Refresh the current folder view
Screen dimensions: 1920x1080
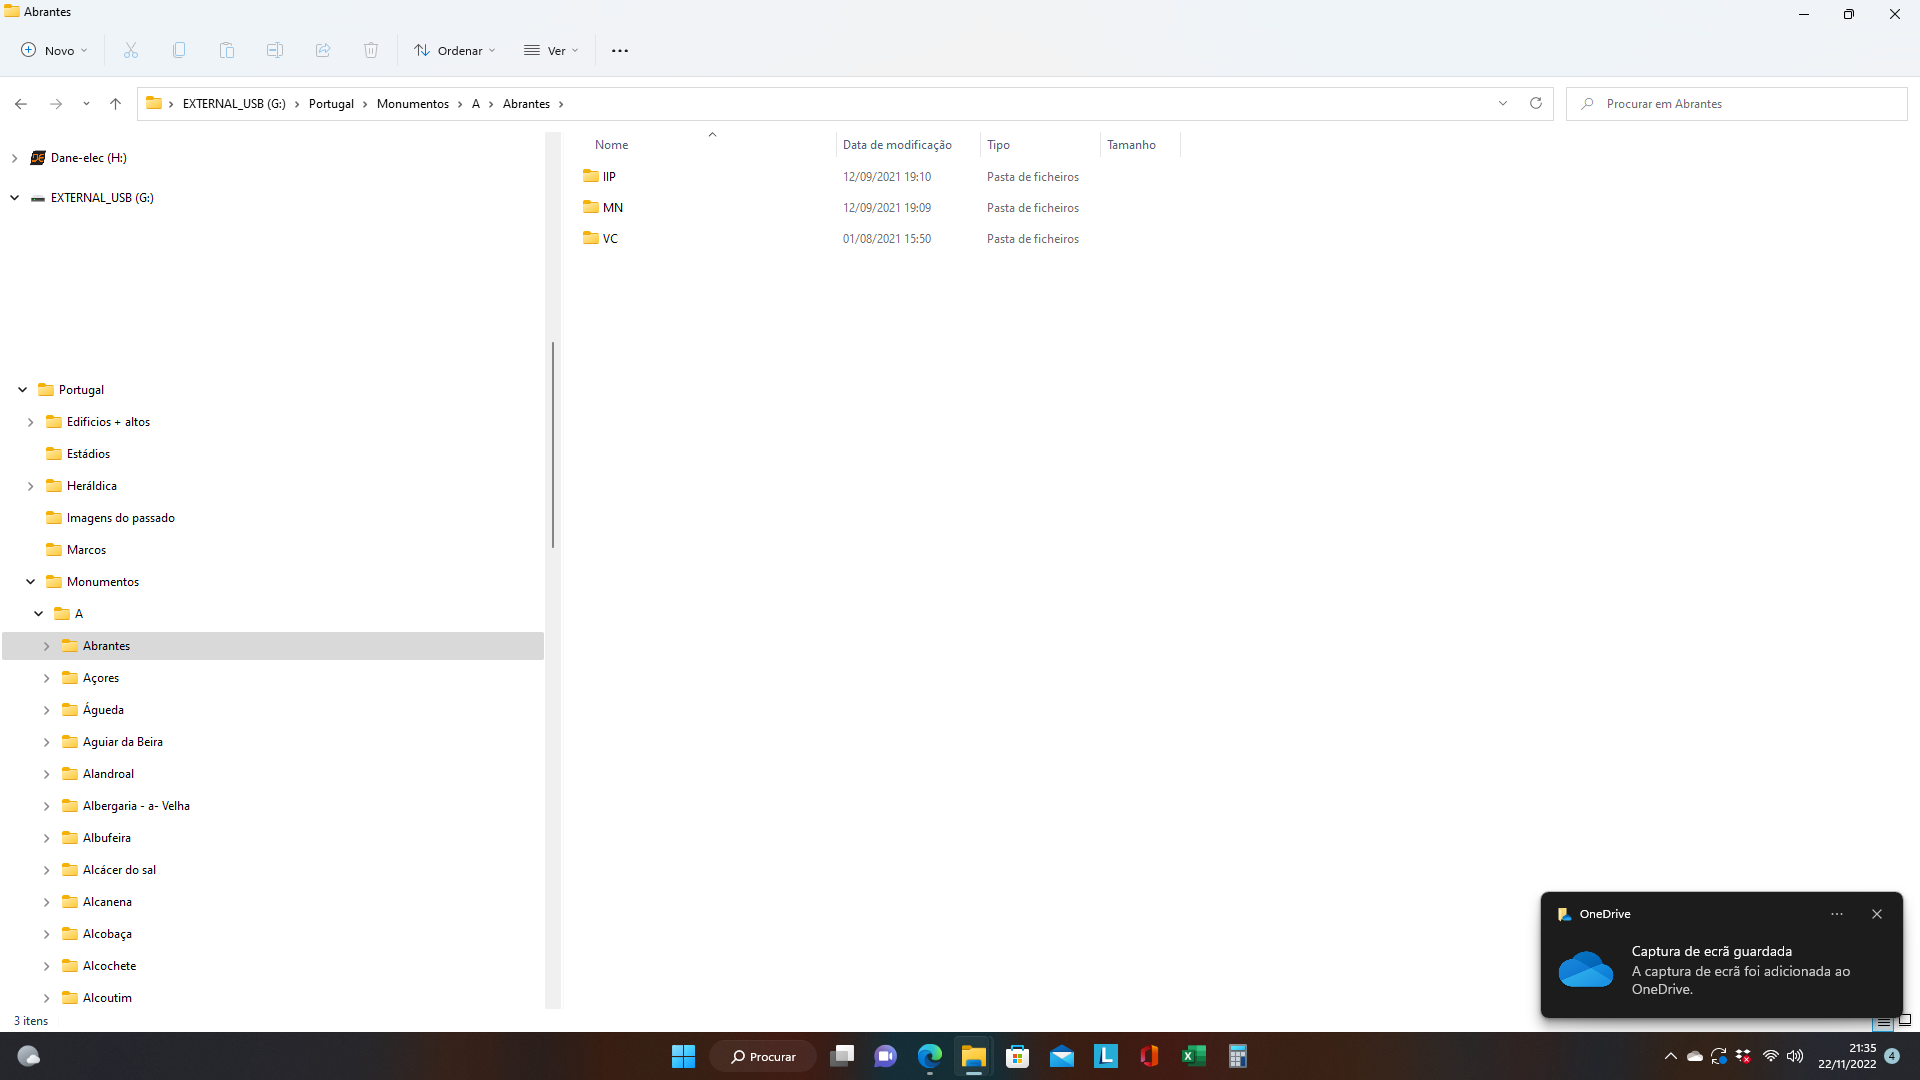click(1536, 104)
